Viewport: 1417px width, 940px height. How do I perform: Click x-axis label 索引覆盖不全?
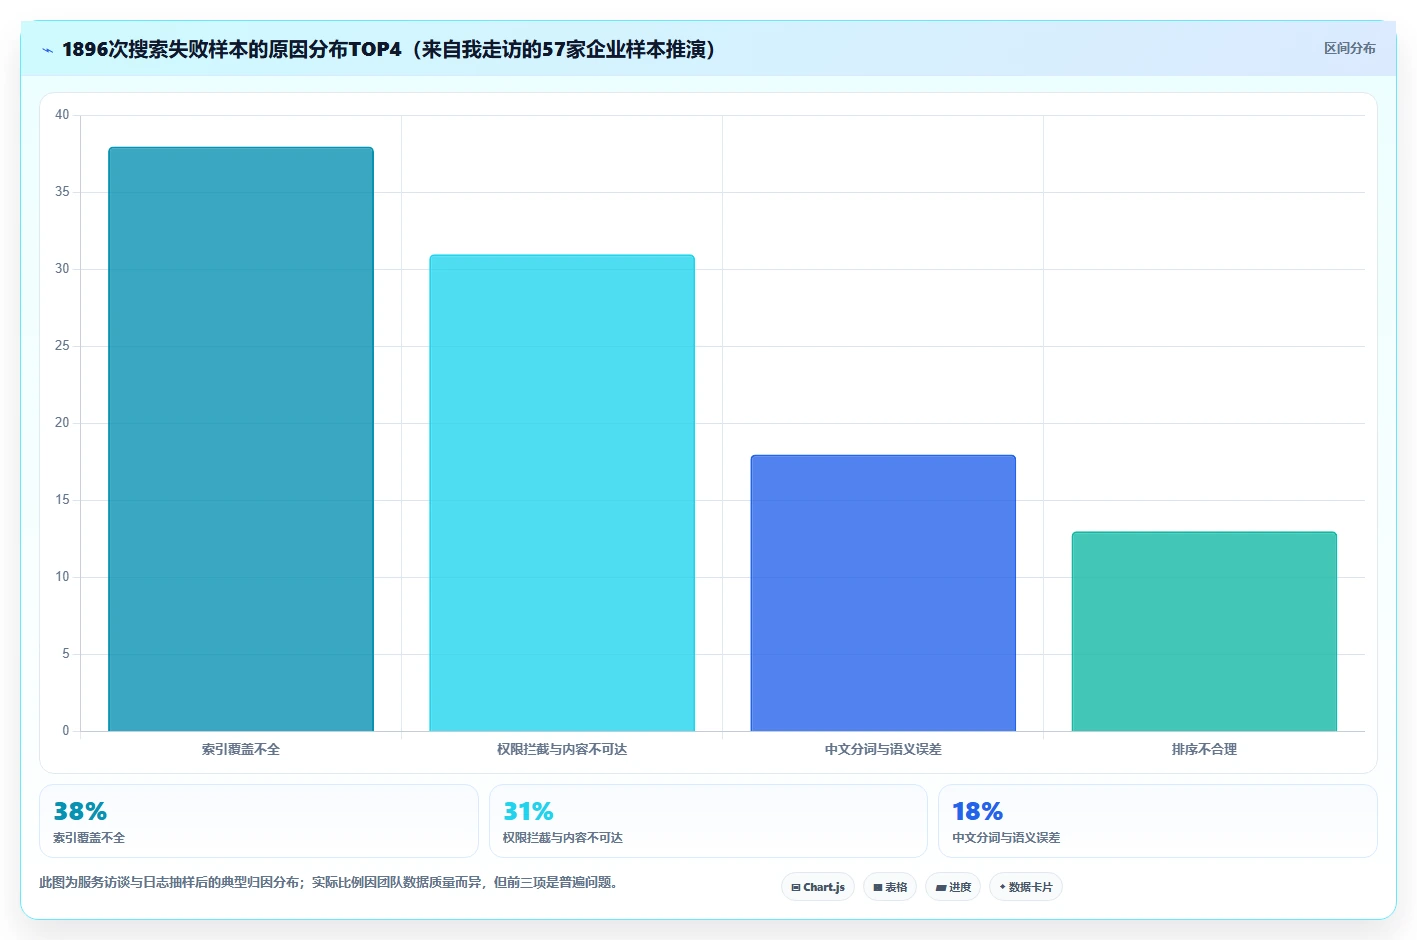[x=241, y=749]
